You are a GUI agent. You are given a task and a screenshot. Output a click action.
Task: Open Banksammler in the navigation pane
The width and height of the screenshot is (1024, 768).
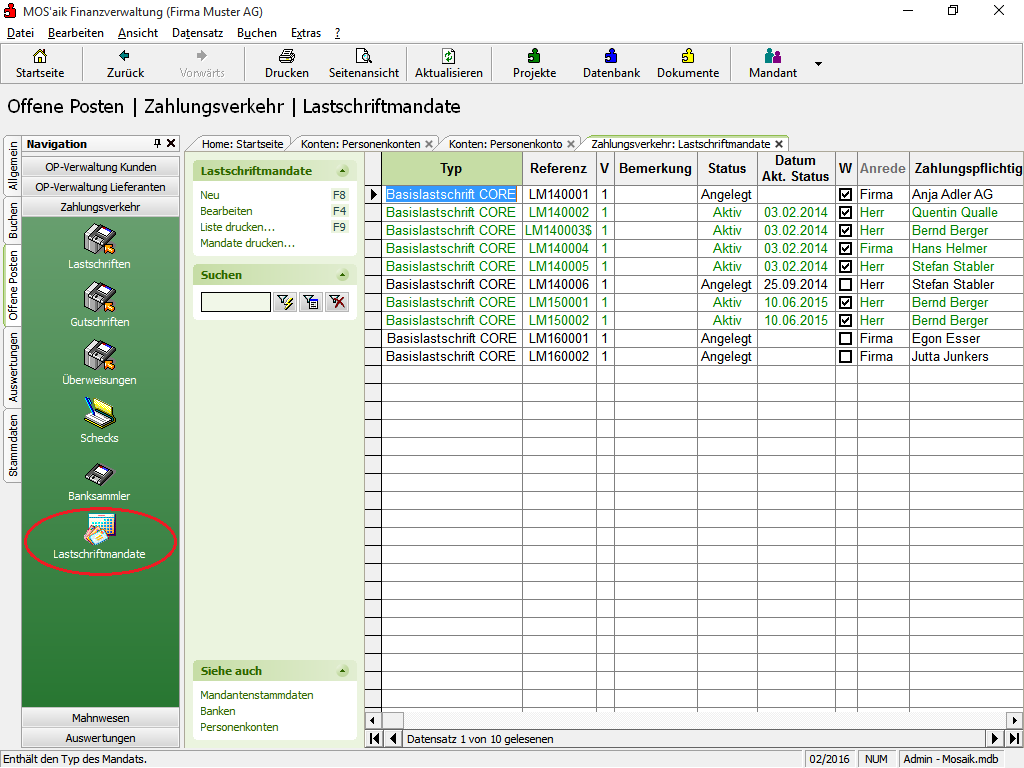[99, 480]
